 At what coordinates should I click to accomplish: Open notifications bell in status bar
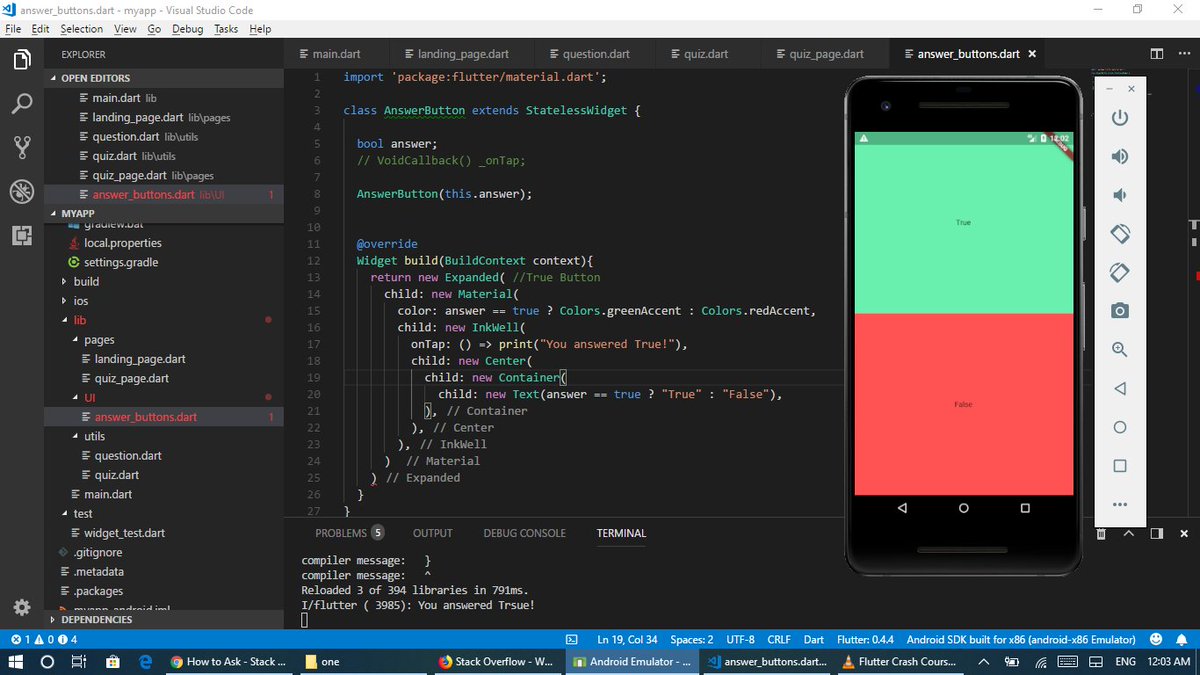[1181, 639]
